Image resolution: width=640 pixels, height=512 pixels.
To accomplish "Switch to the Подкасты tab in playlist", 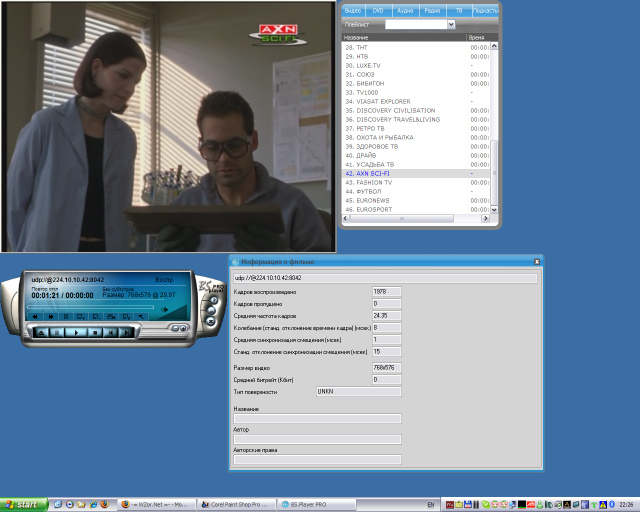I will point(485,11).
